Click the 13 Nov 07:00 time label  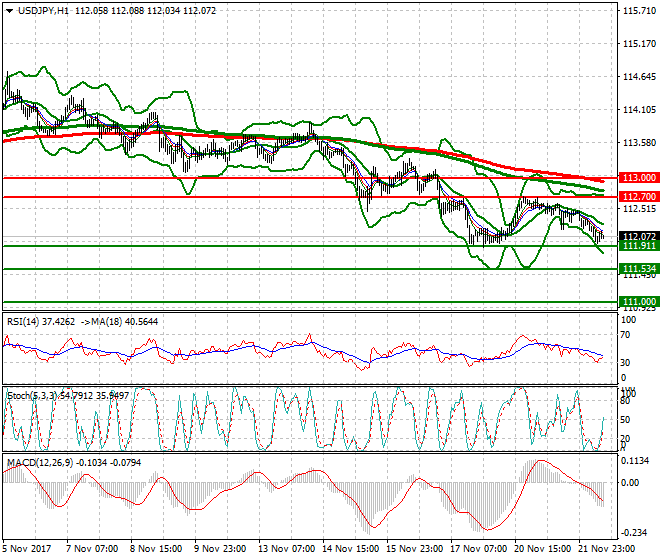click(x=286, y=549)
